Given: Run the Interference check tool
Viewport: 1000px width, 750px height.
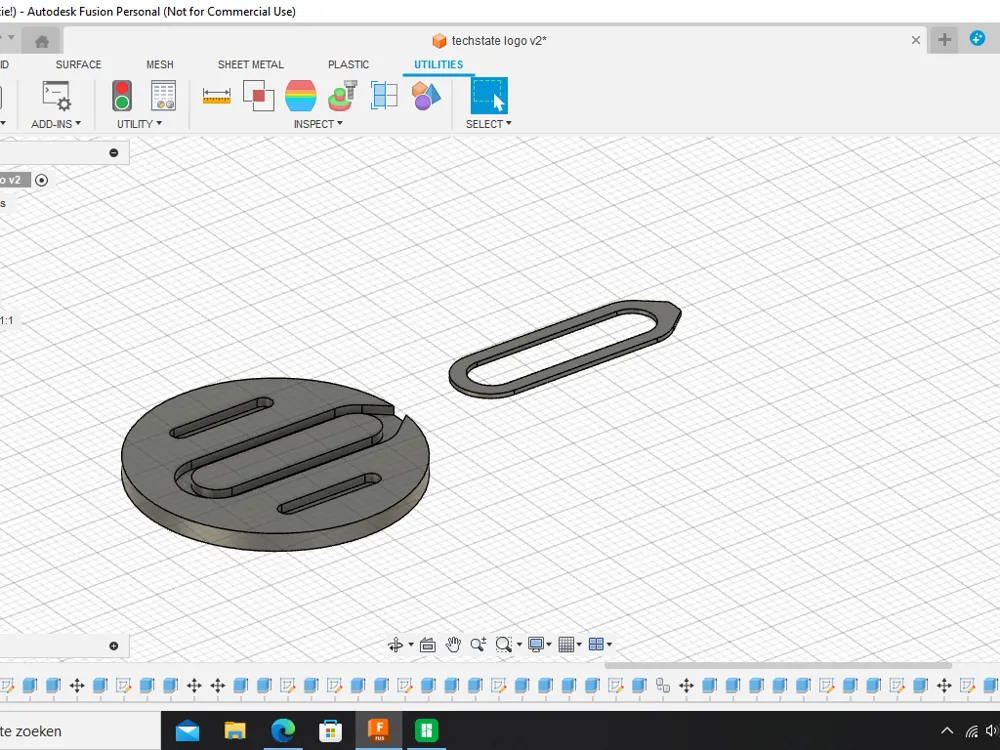Looking at the screenshot, I should tap(258, 96).
